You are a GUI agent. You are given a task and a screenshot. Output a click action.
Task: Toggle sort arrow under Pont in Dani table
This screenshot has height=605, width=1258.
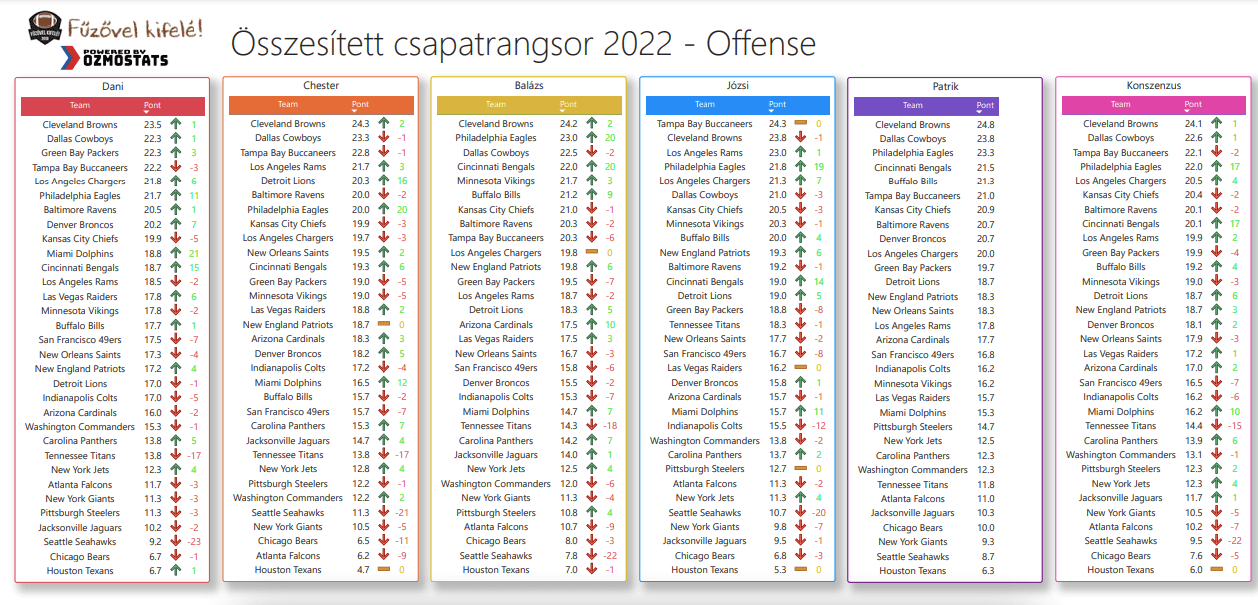146,112
